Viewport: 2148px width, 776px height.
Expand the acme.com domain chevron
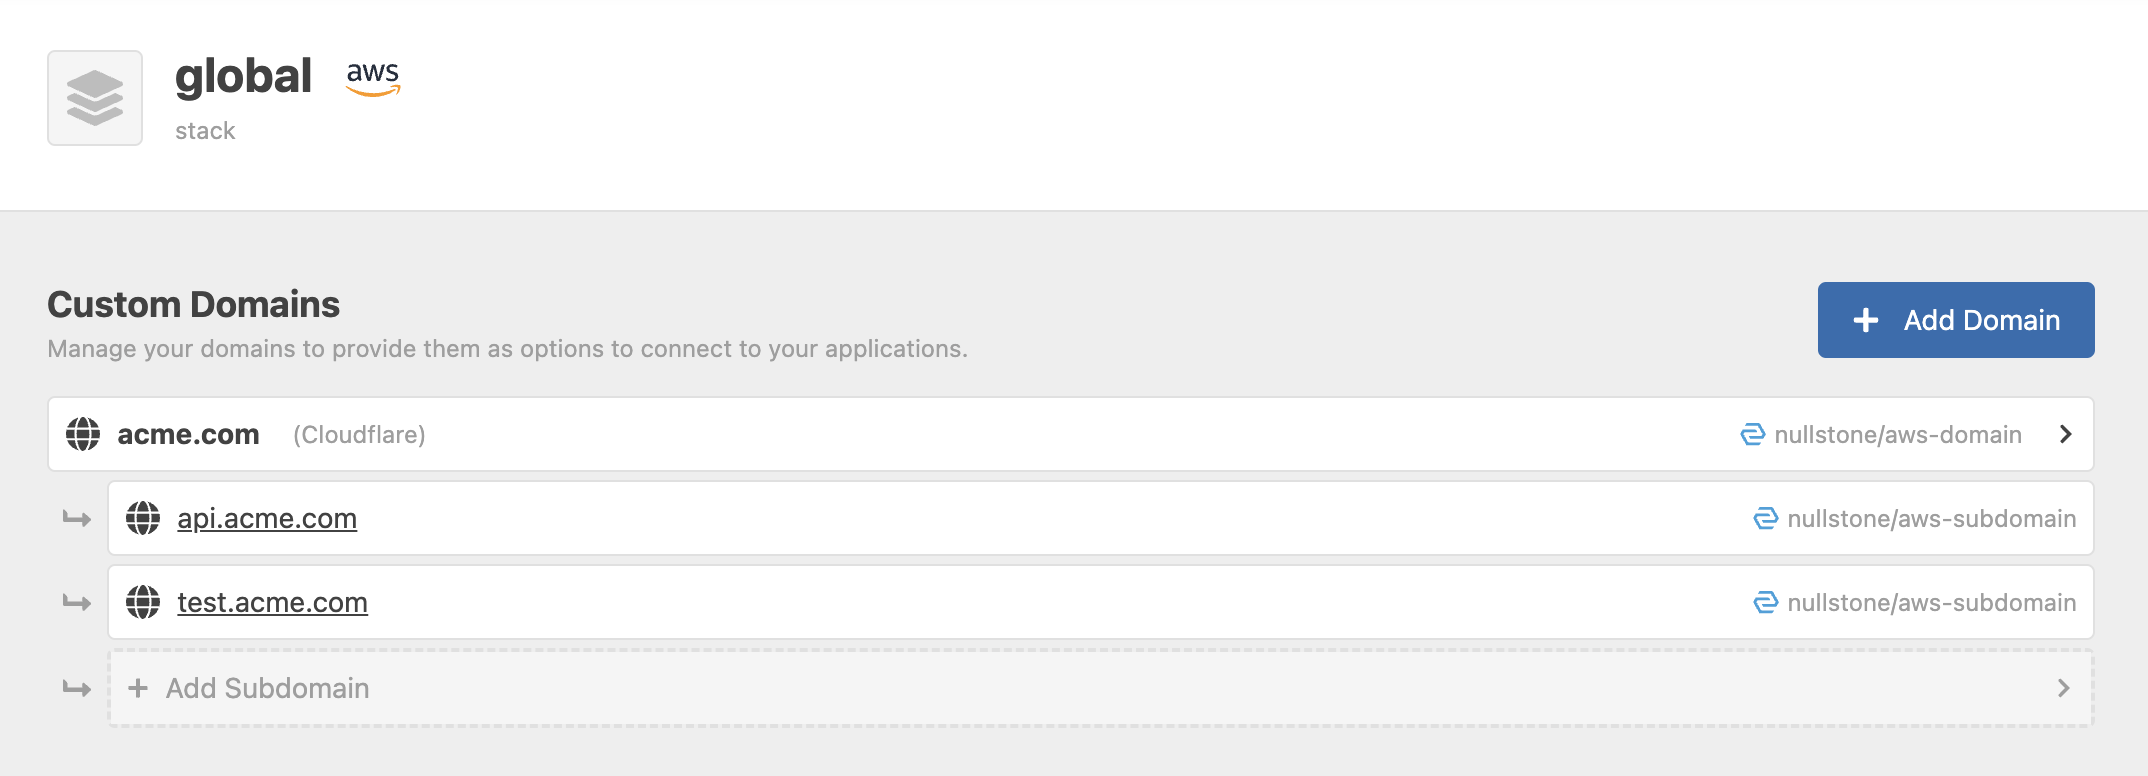coord(2065,434)
